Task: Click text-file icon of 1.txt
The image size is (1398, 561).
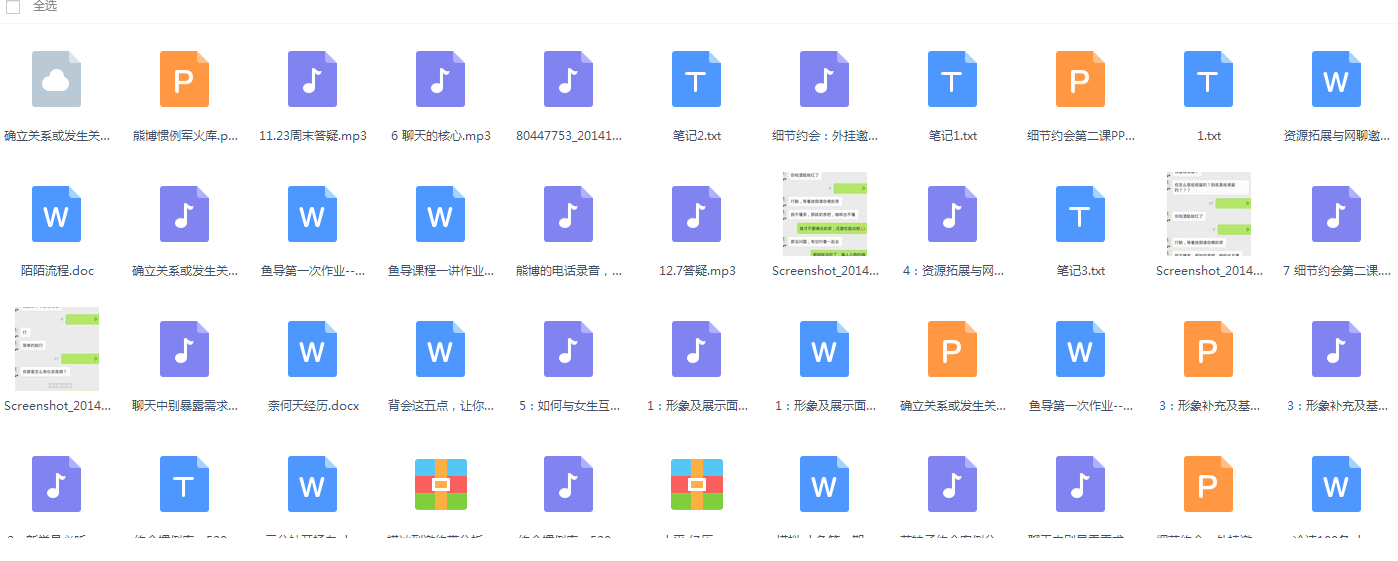Action: (x=1208, y=79)
